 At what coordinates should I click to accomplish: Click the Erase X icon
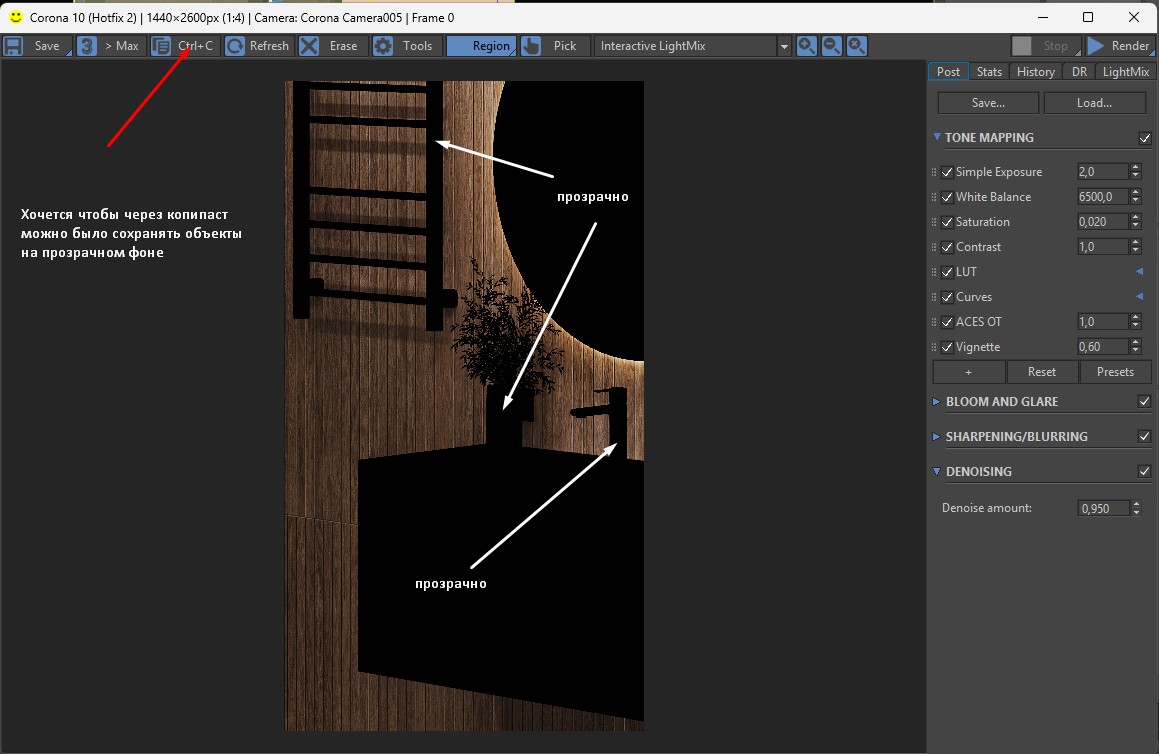(309, 46)
